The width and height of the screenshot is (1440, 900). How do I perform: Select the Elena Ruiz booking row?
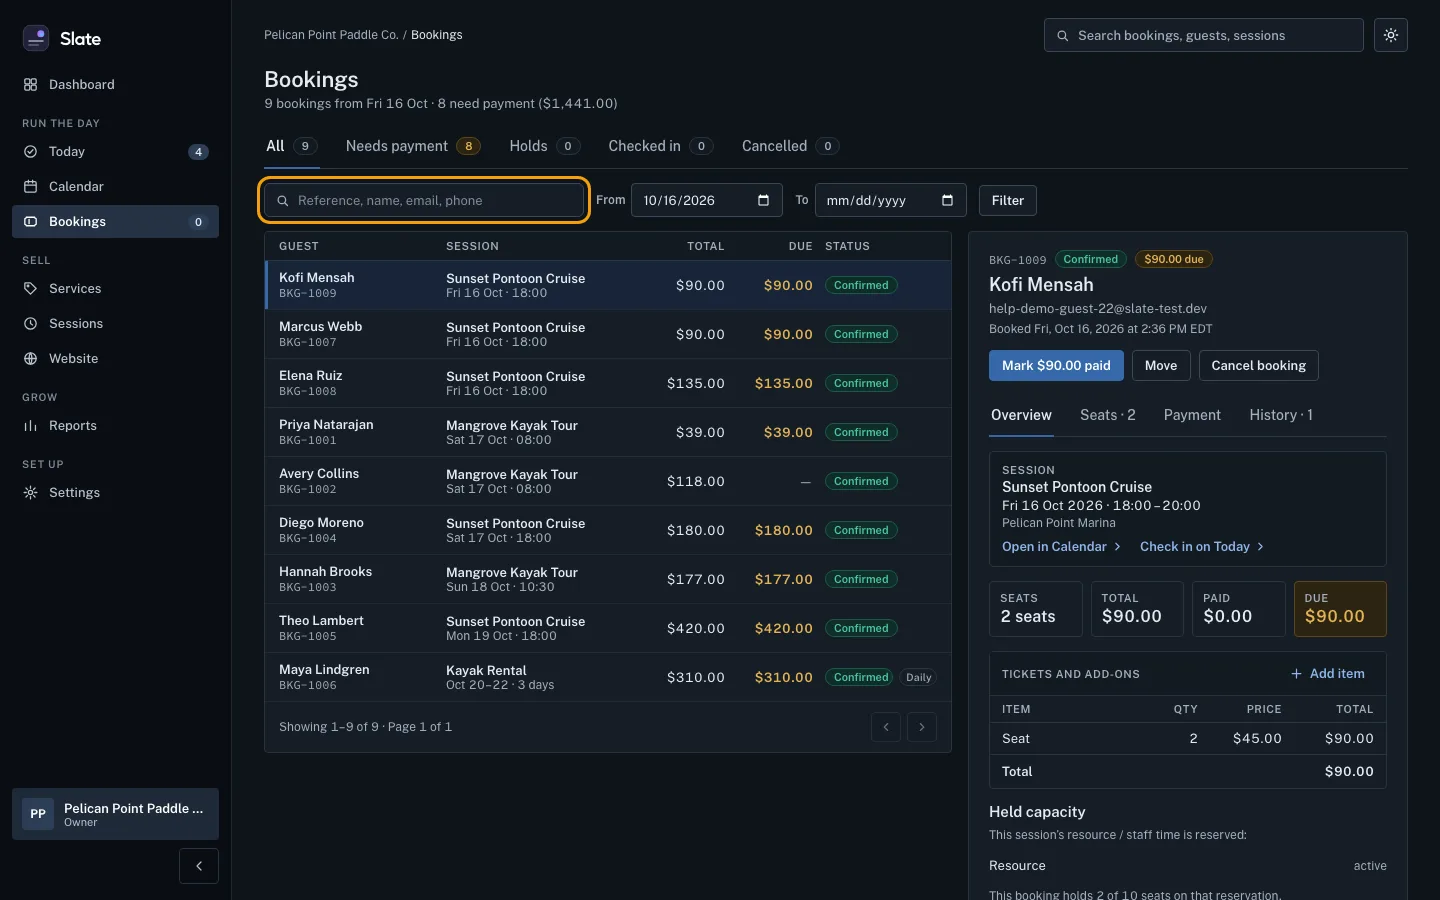[608, 383]
